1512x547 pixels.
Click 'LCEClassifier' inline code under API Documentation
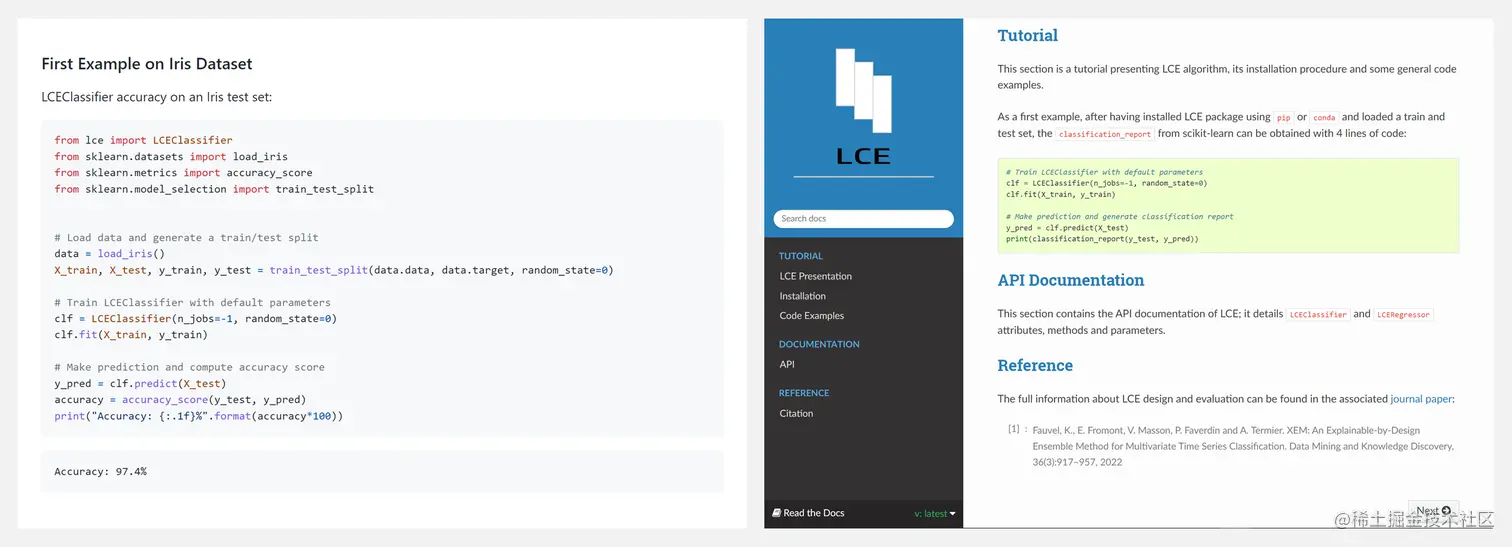pos(1318,314)
